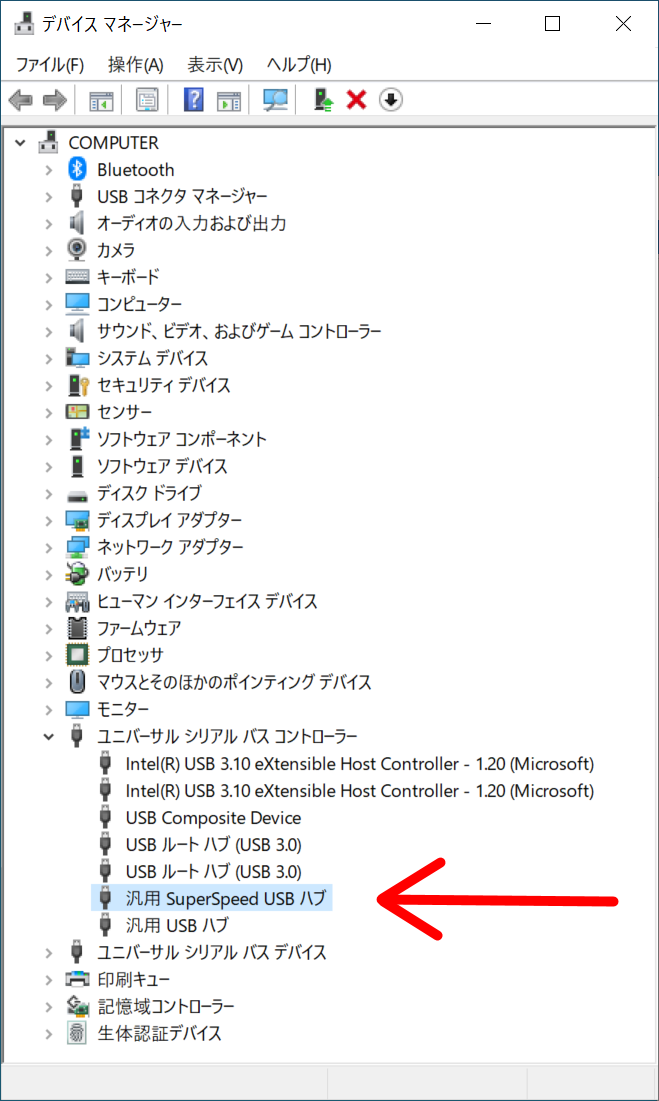Click the show/hide action pane icon

point(229,100)
